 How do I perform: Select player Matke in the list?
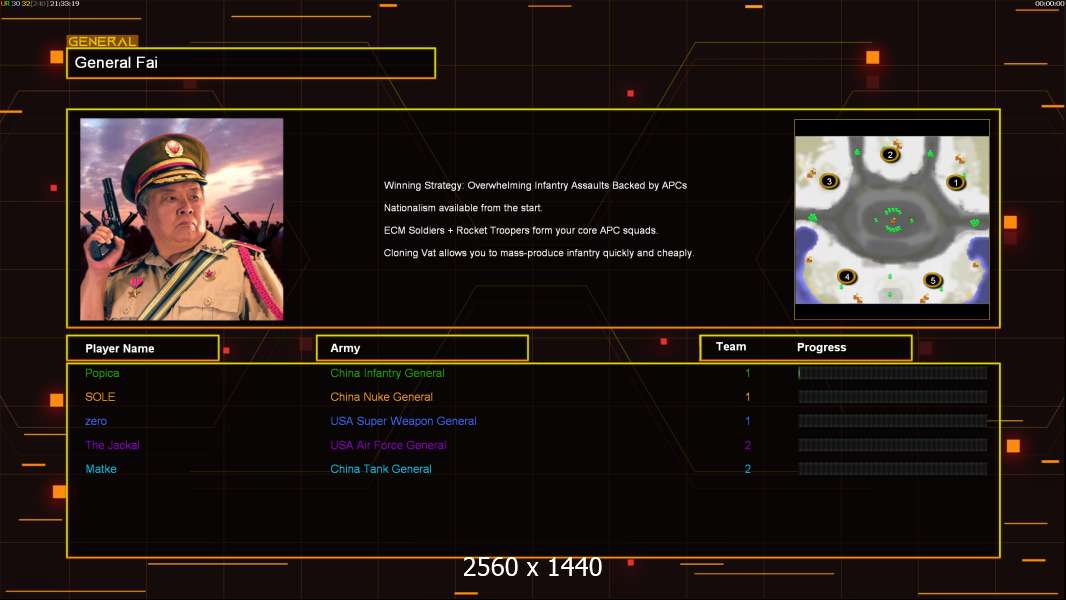101,469
